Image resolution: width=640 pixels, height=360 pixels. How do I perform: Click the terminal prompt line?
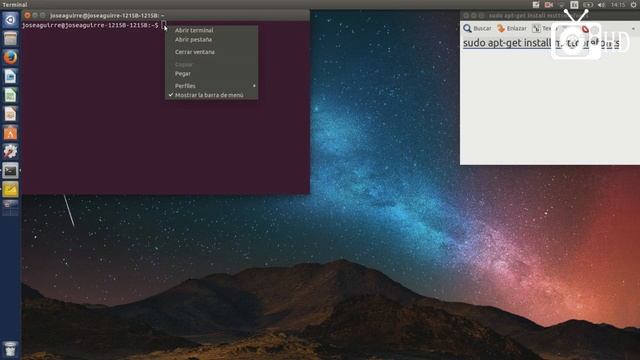pos(90,25)
